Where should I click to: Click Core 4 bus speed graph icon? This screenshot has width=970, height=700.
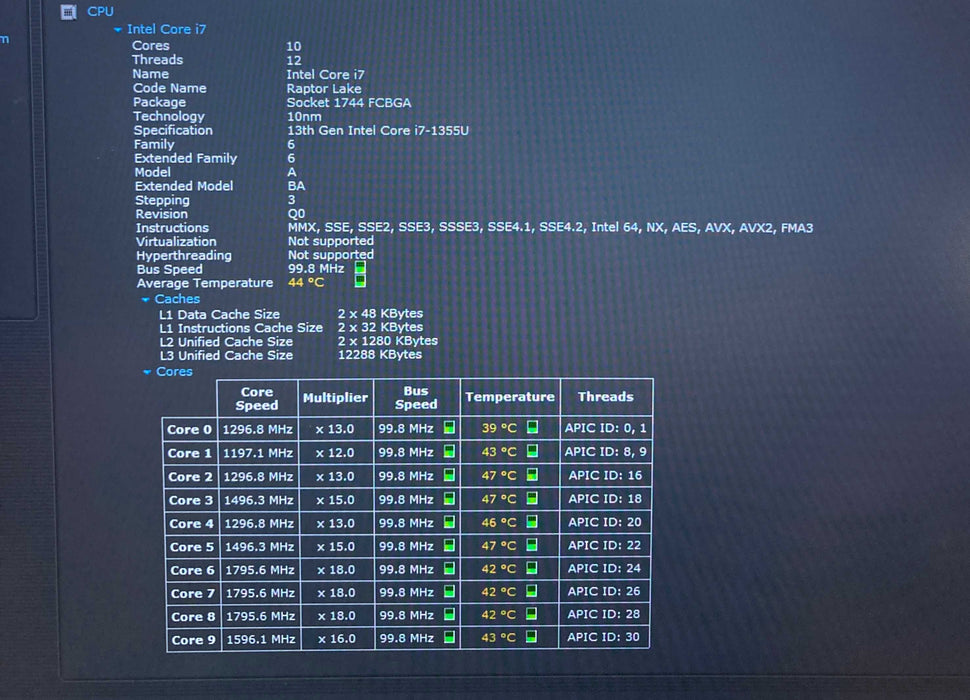pos(450,522)
